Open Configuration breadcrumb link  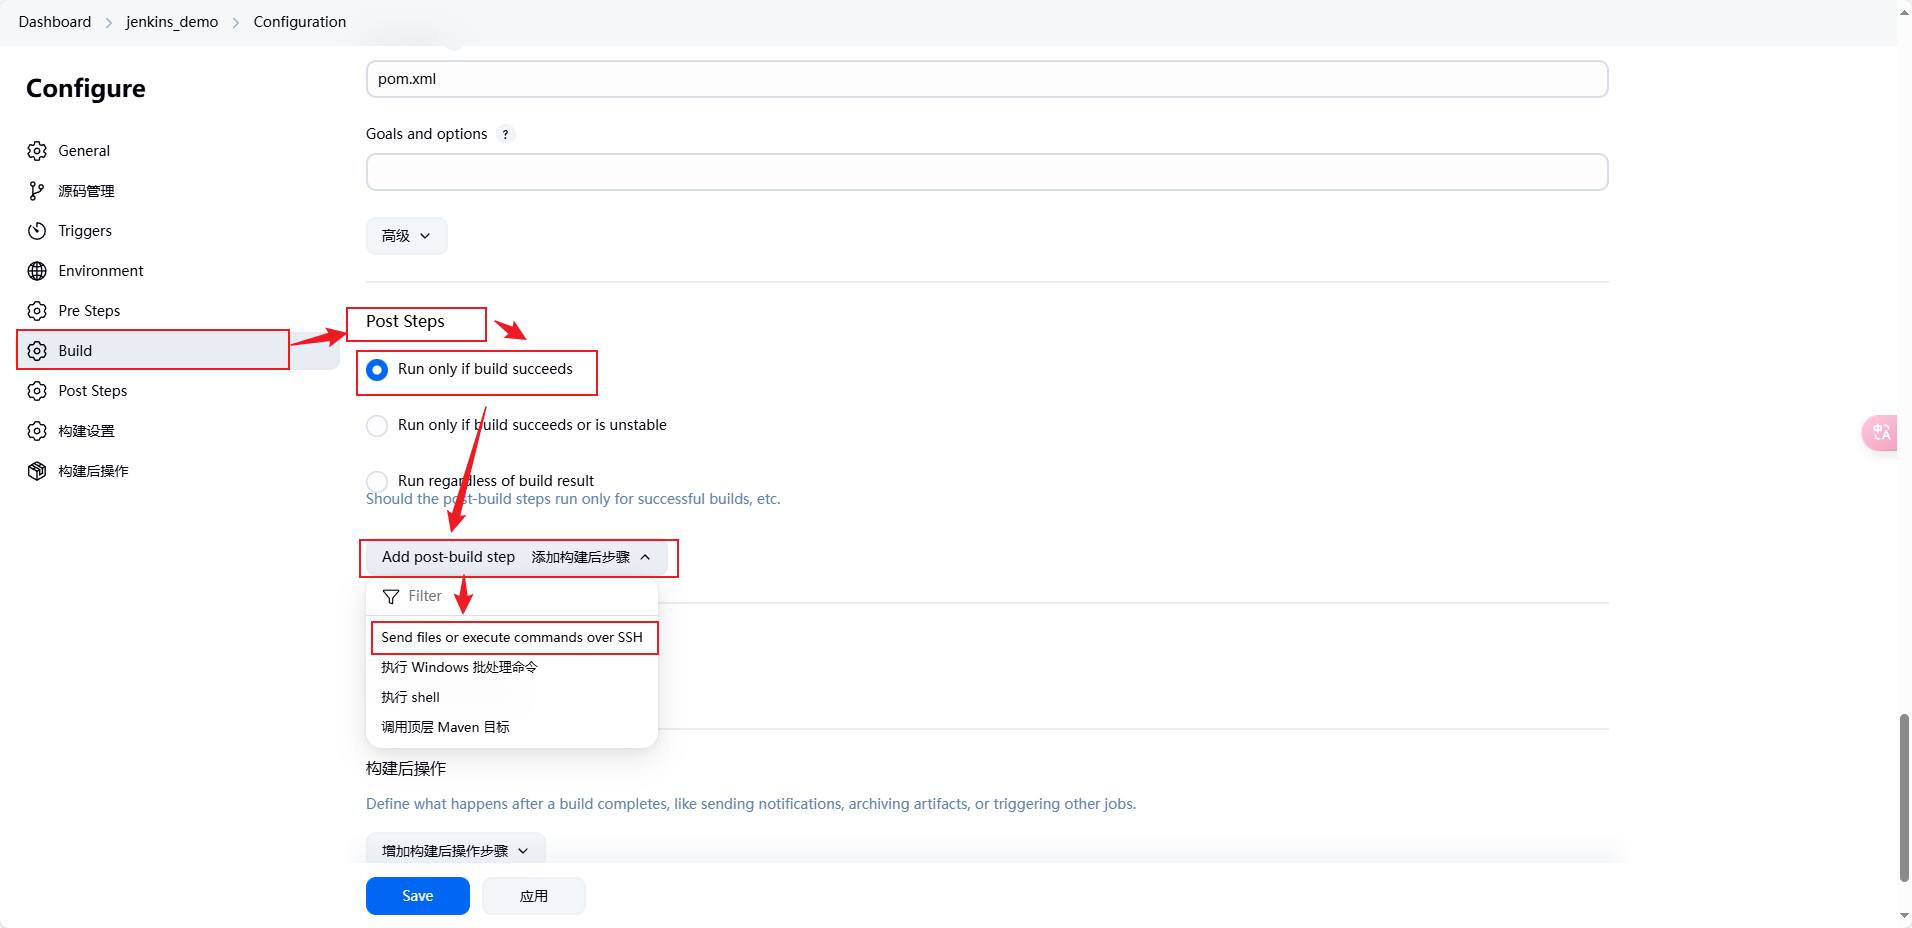[x=300, y=22]
